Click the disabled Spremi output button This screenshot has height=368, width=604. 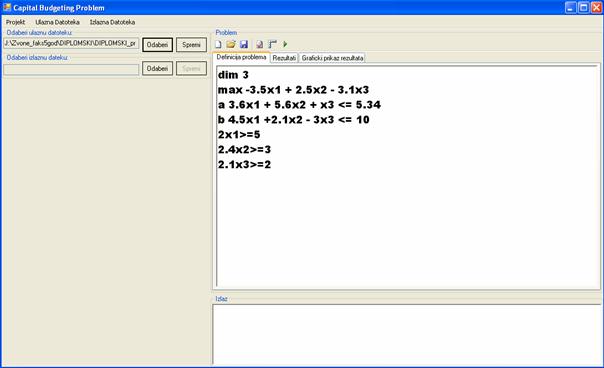pyautogui.click(x=191, y=69)
